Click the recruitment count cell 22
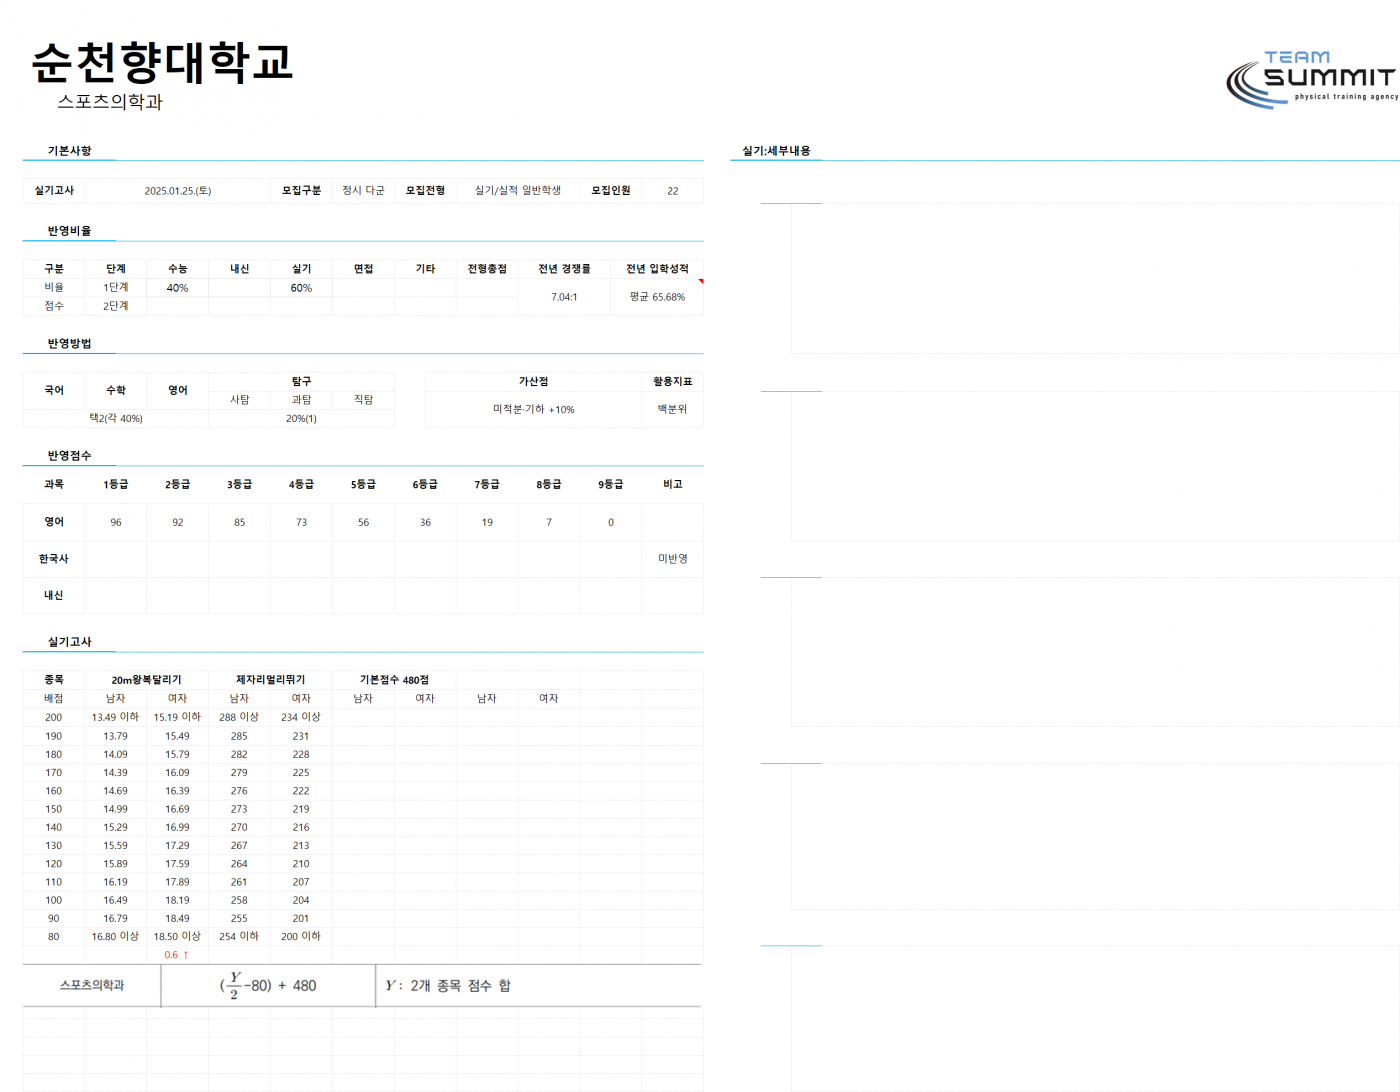Image resolution: width=1400 pixels, height=1092 pixels. point(673,191)
